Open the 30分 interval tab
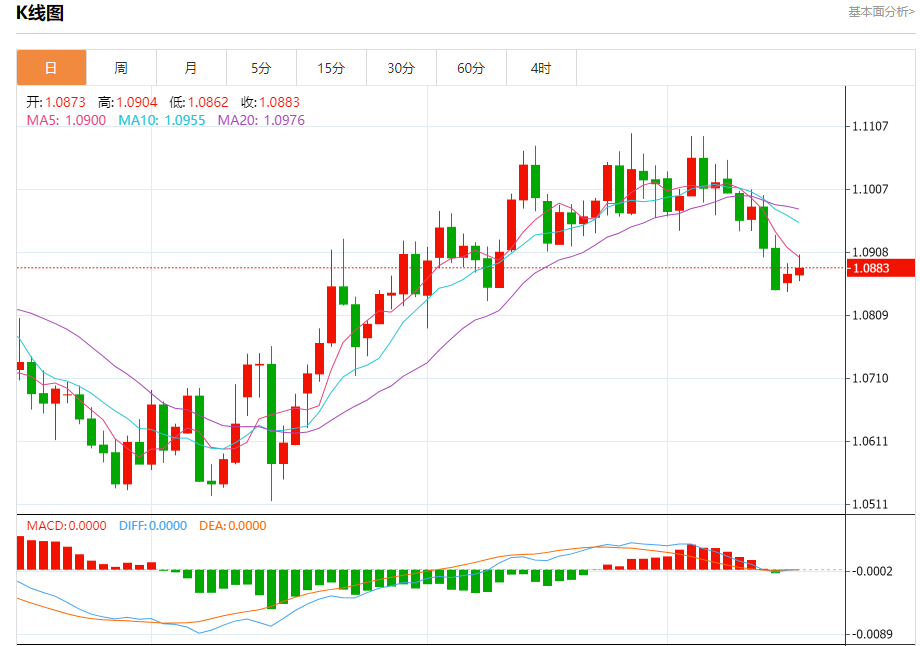Screen dimensions: 920x646 (x=401, y=68)
